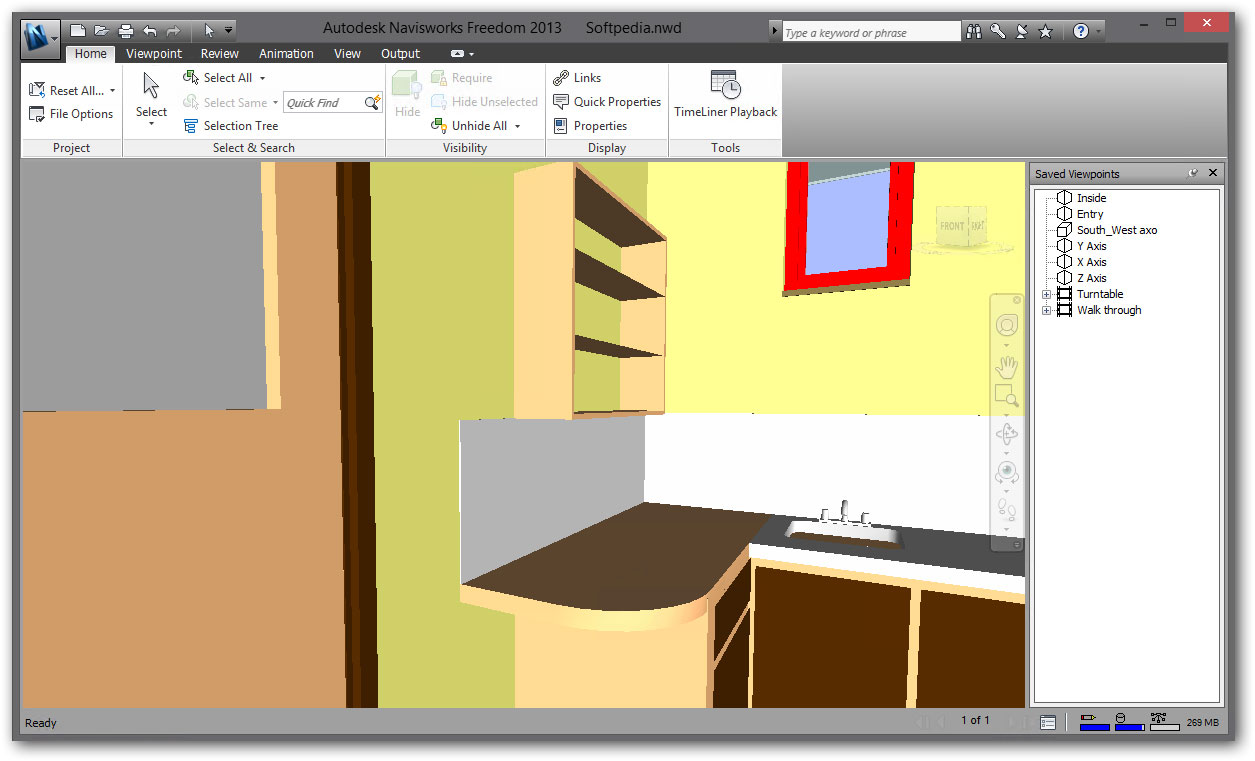This screenshot has height=761, width=1255.
Task: Select the South_West axo viewpoint
Action: 1116,230
